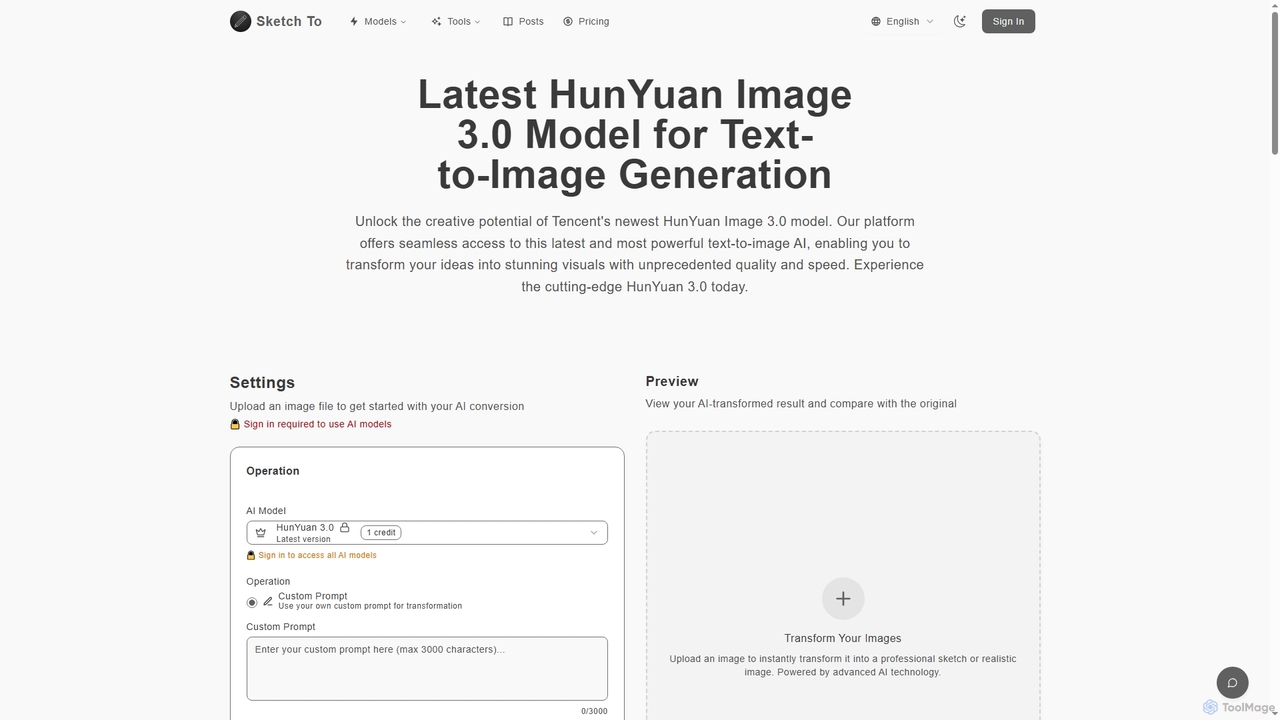This screenshot has width=1280, height=720.
Task: Expand the Tools chevron
Action: click(477, 22)
